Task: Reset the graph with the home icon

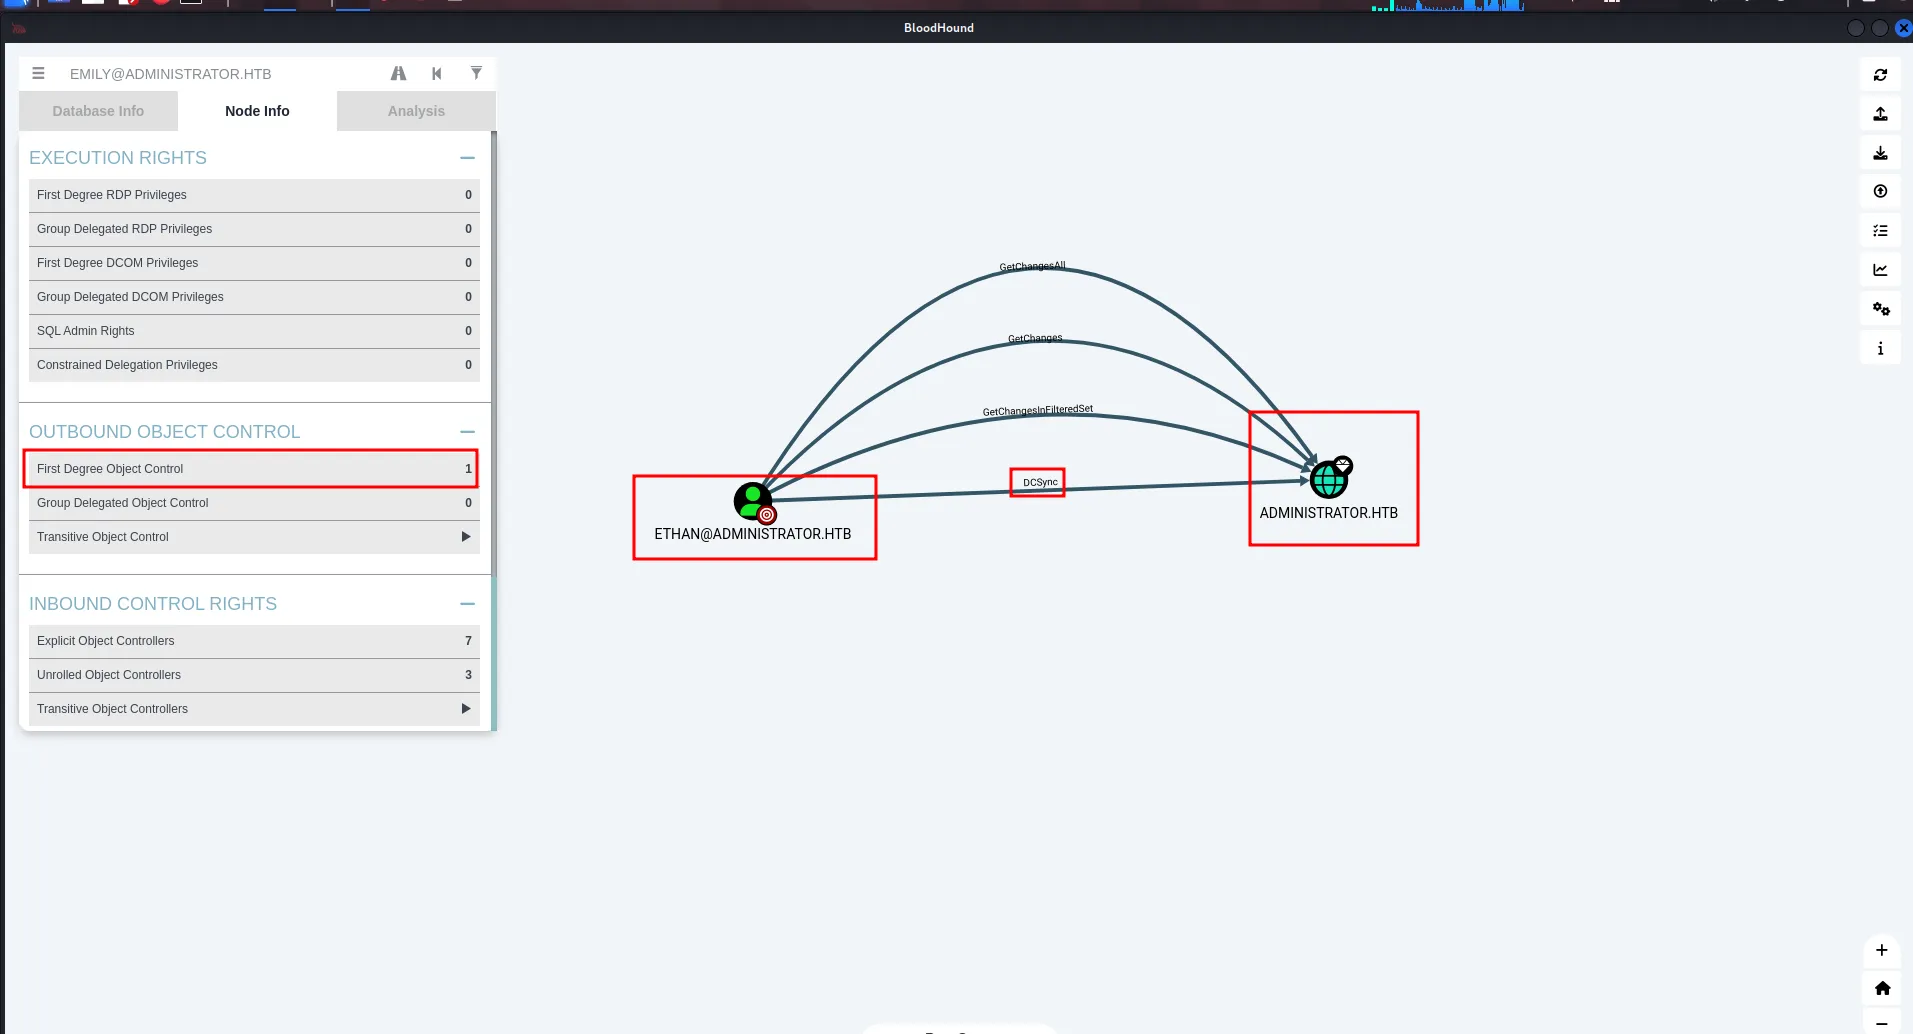Action: click(1882, 988)
